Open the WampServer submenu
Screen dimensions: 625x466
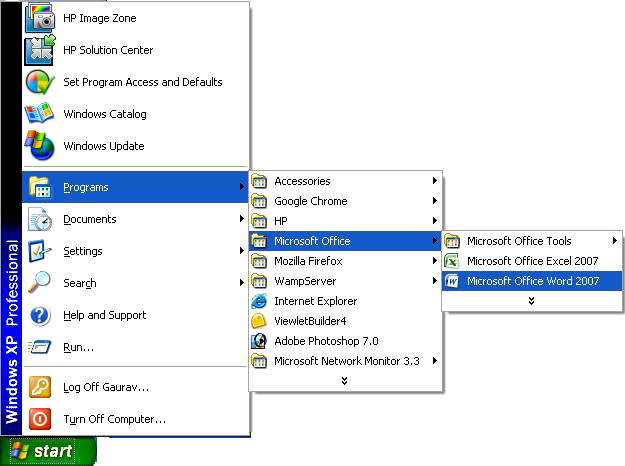(305, 281)
